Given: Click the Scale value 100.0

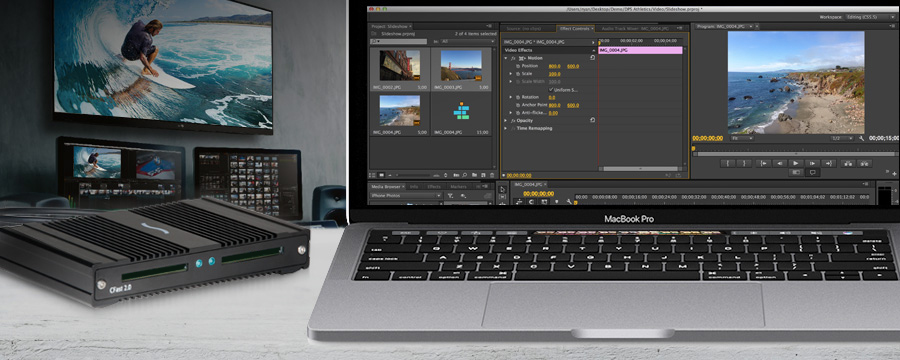Looking at the screenshot, I should (x=554, y=74).
